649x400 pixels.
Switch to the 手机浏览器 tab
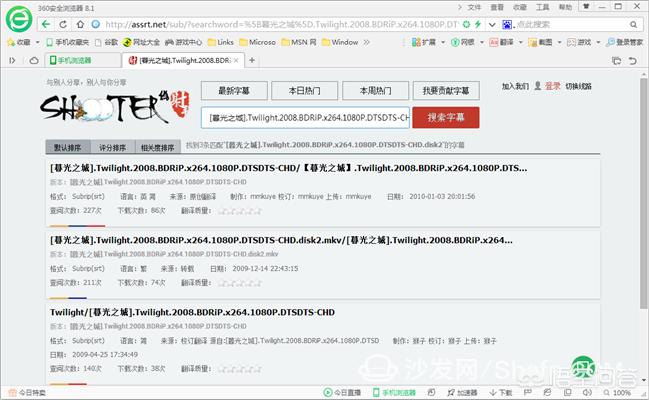(x=83, y=60)
